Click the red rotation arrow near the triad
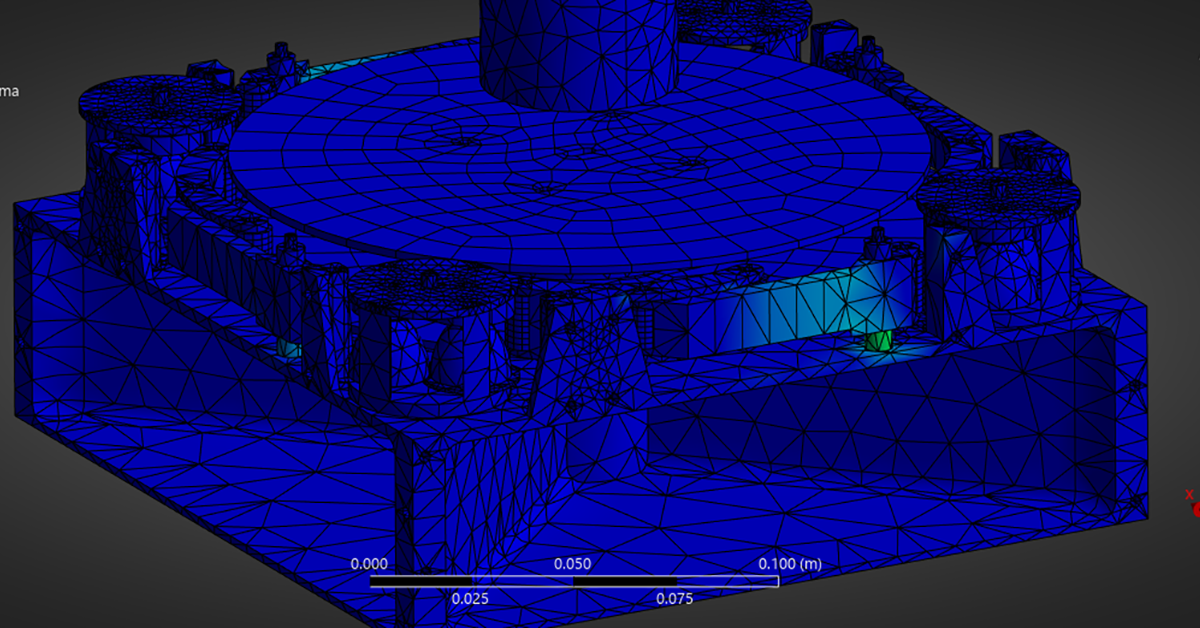The height and width of the screenshot is (628, 1200). (1196, 512)
